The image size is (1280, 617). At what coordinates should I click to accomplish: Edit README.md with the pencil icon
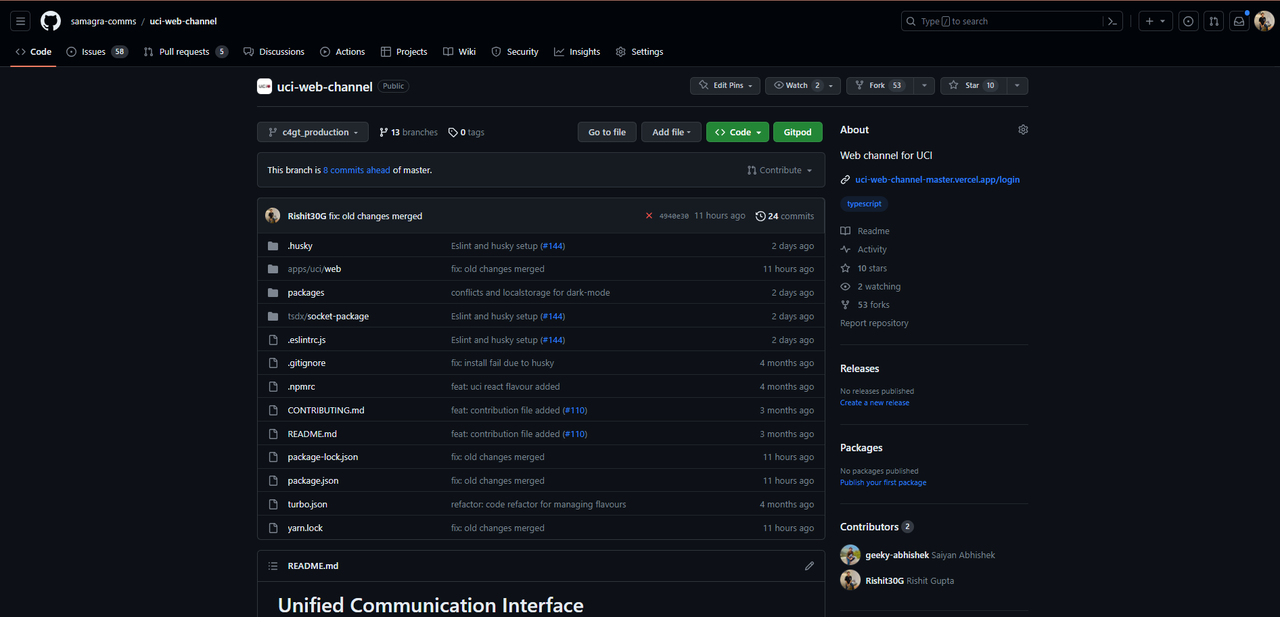(x=809, y=566)
